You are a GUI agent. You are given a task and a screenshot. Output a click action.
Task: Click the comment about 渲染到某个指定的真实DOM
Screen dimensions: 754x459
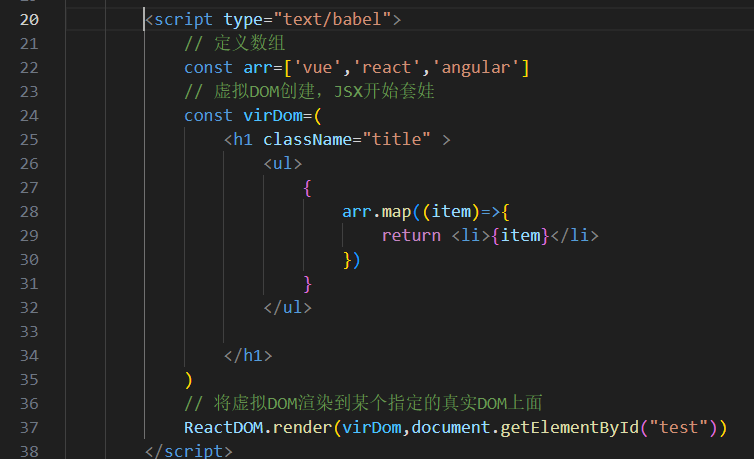(x=364, y=403)
